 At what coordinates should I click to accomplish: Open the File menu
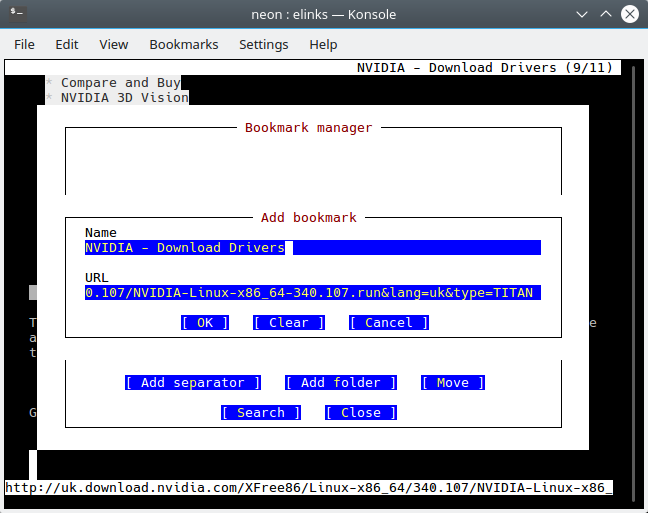point(24,44)
